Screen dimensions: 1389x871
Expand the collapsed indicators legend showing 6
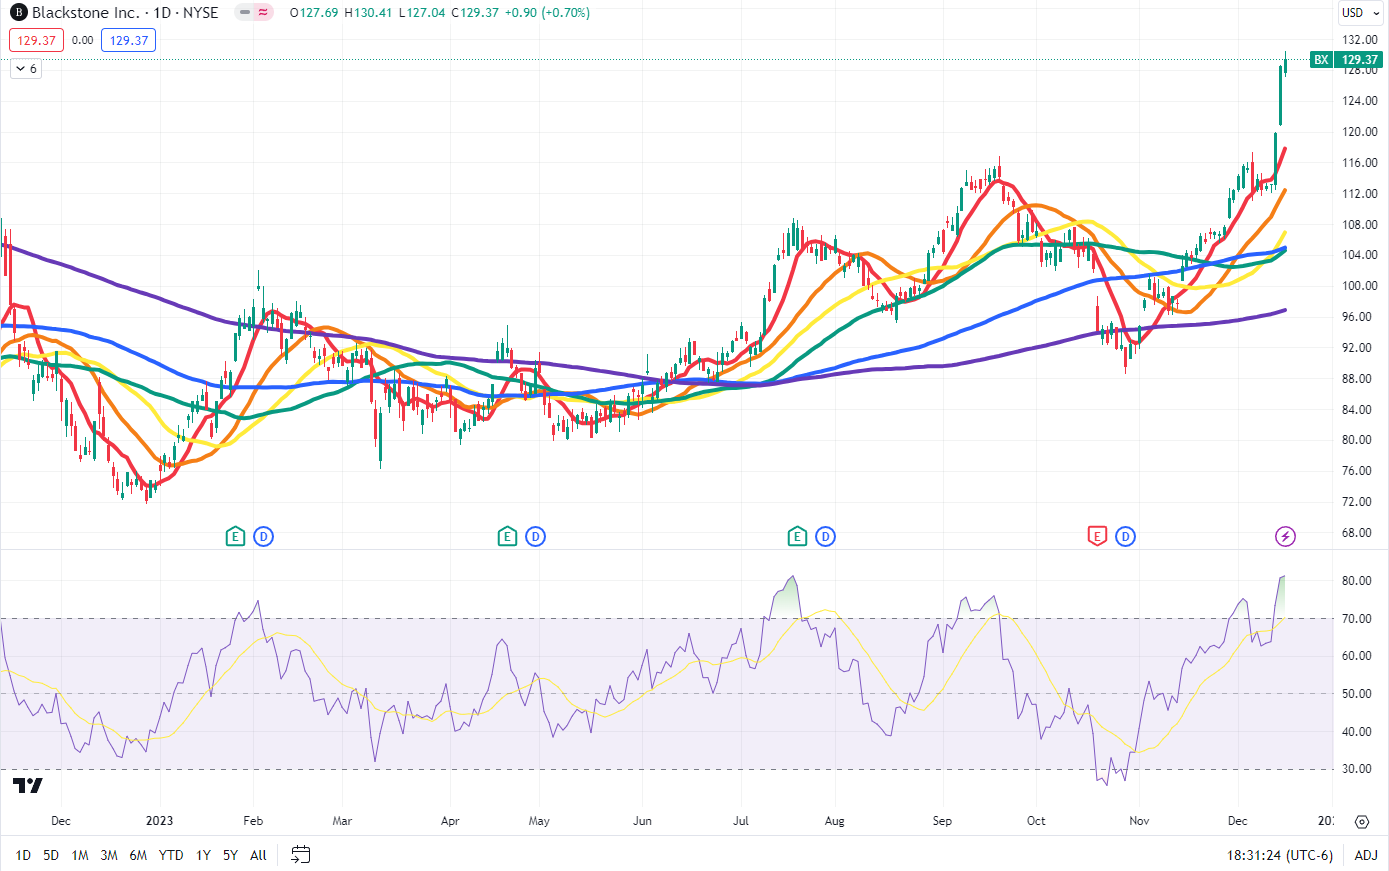coord(26,69)
